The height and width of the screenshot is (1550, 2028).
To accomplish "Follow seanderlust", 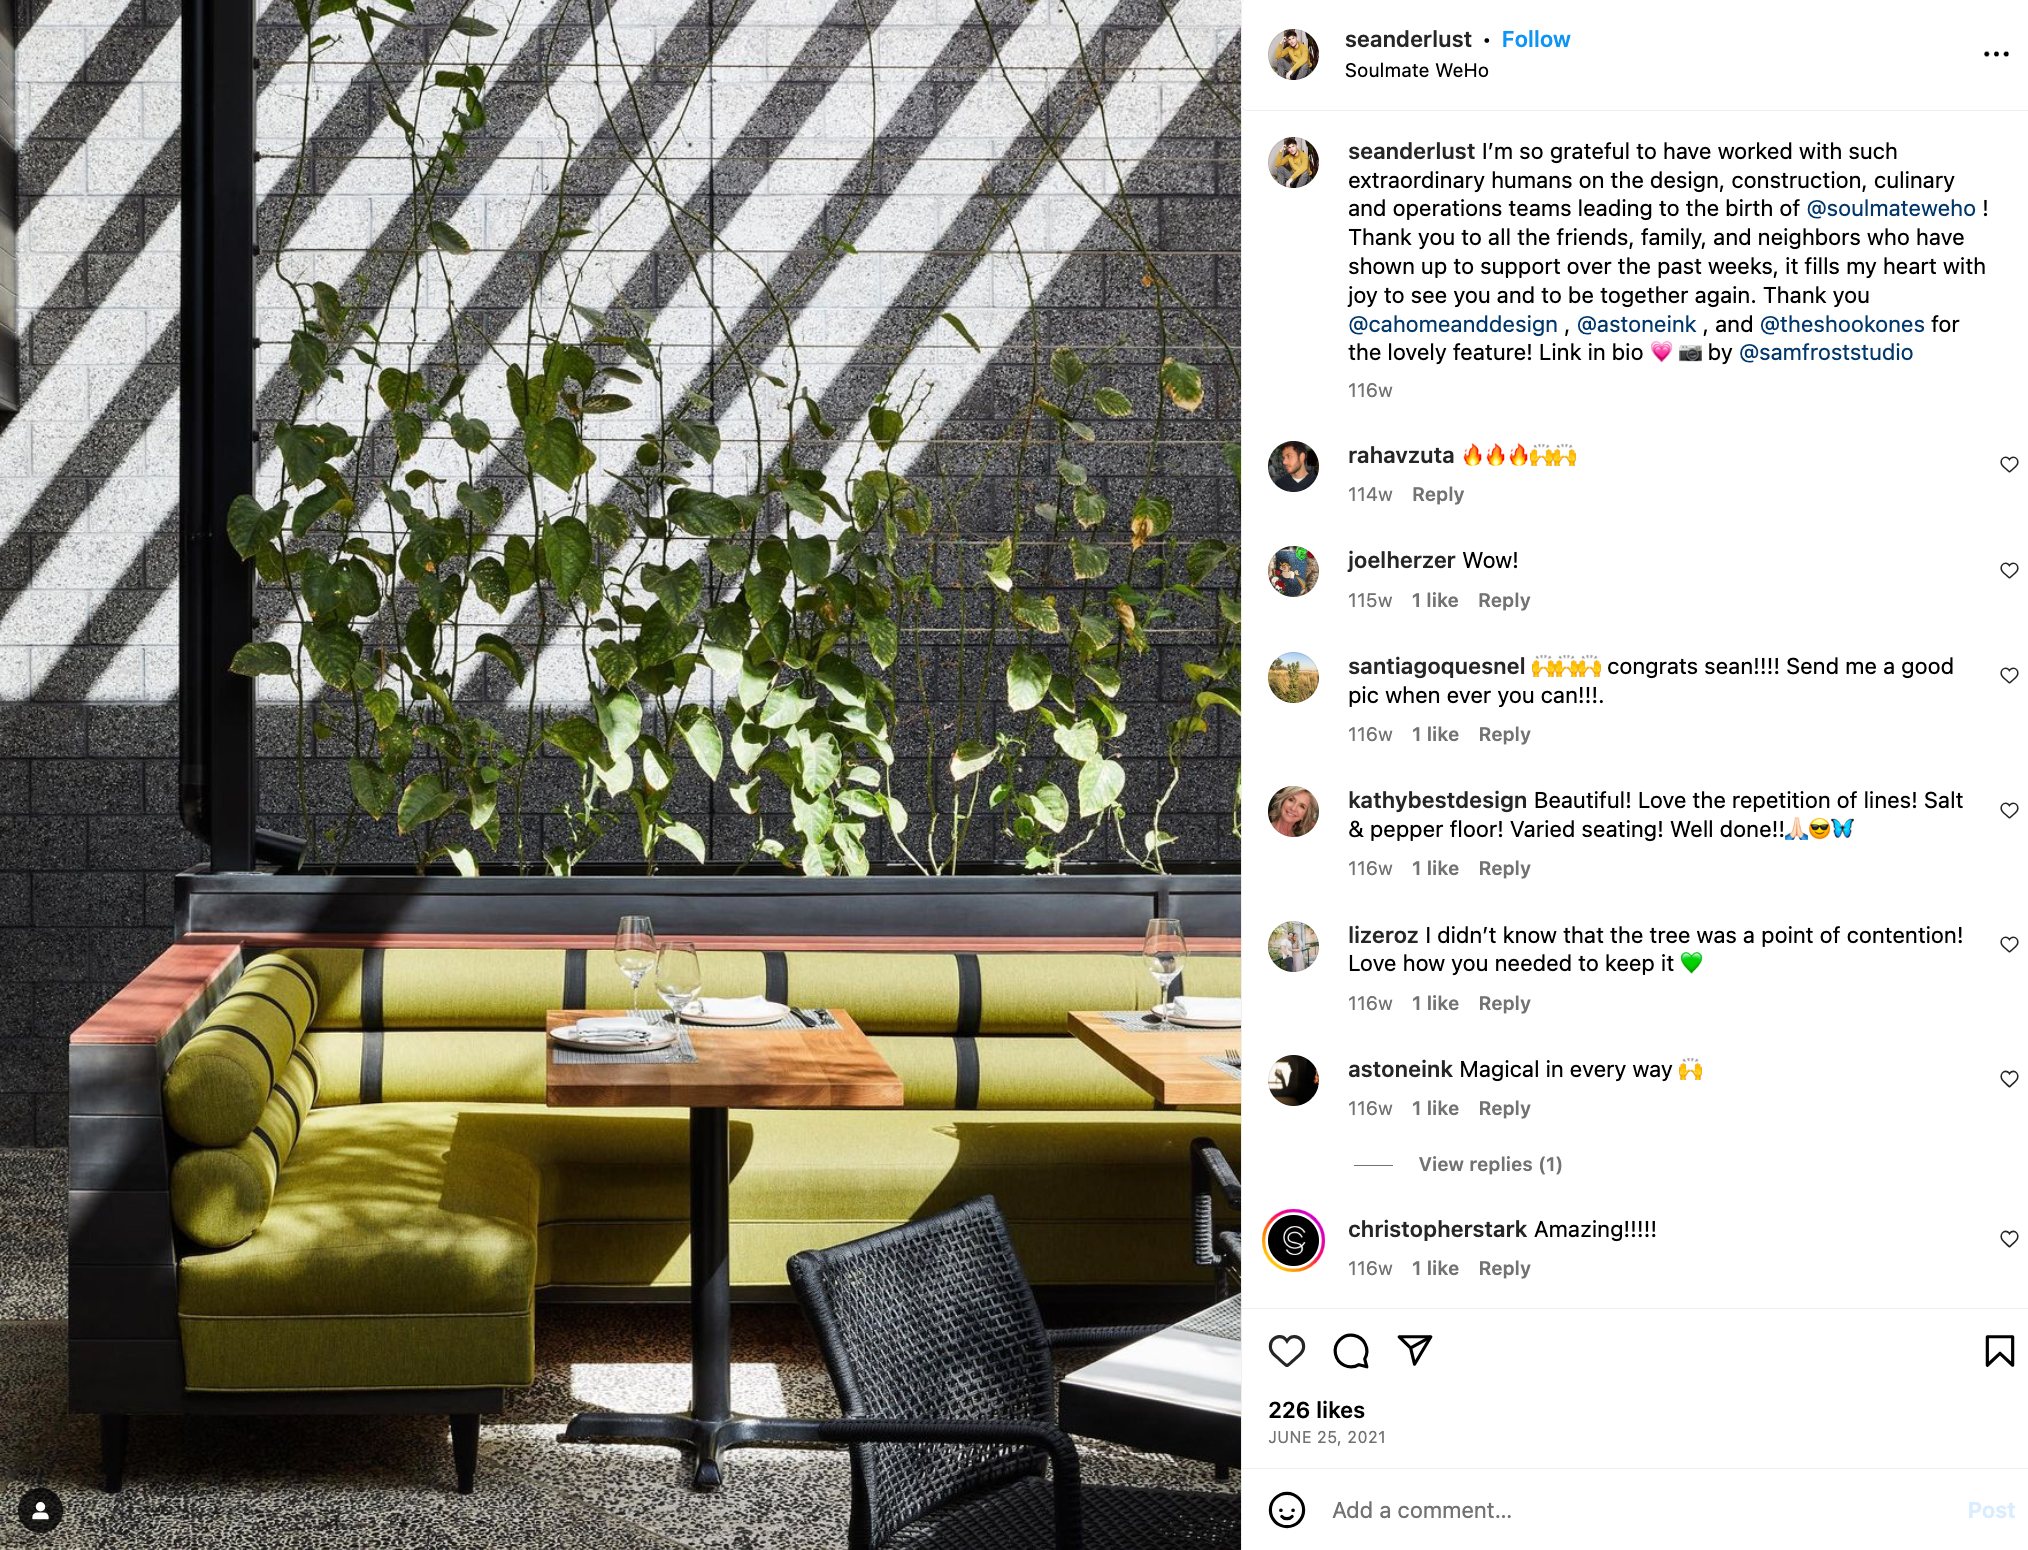I will point(1536,39).
